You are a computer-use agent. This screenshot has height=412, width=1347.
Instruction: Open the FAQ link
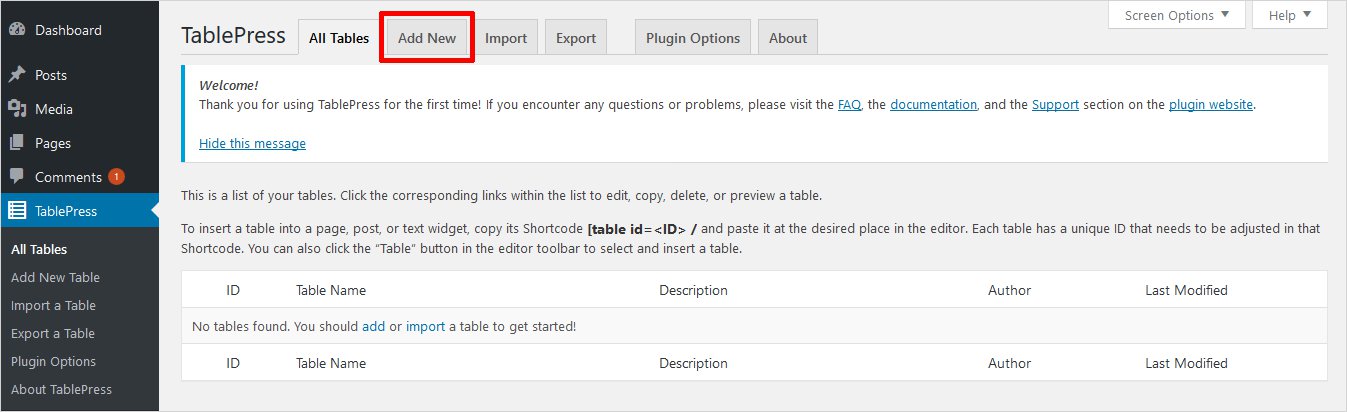coord(849,104)
